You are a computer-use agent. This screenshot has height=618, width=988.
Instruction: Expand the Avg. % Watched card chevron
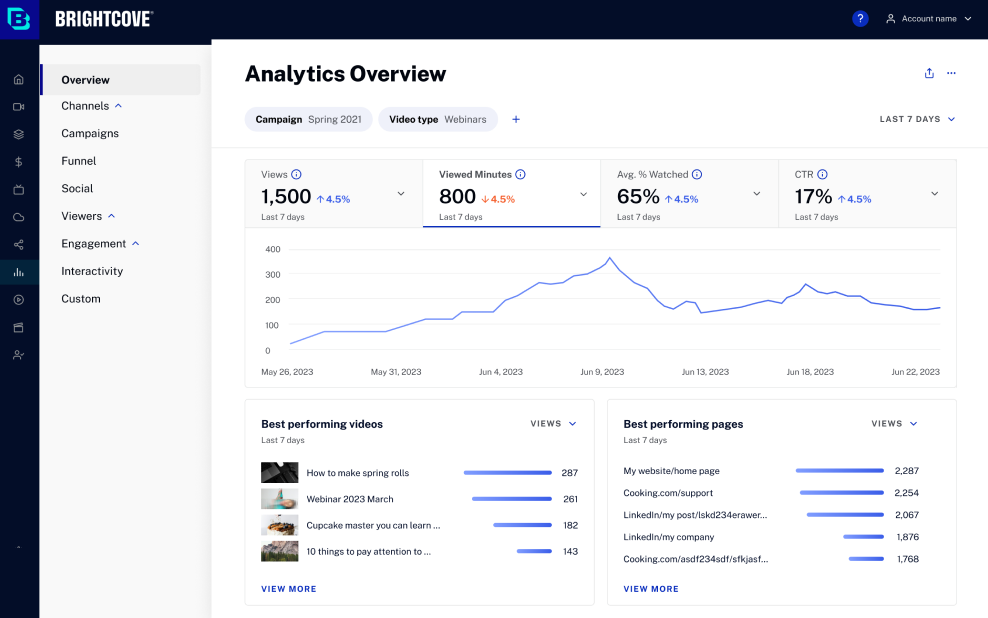point(757,194)
